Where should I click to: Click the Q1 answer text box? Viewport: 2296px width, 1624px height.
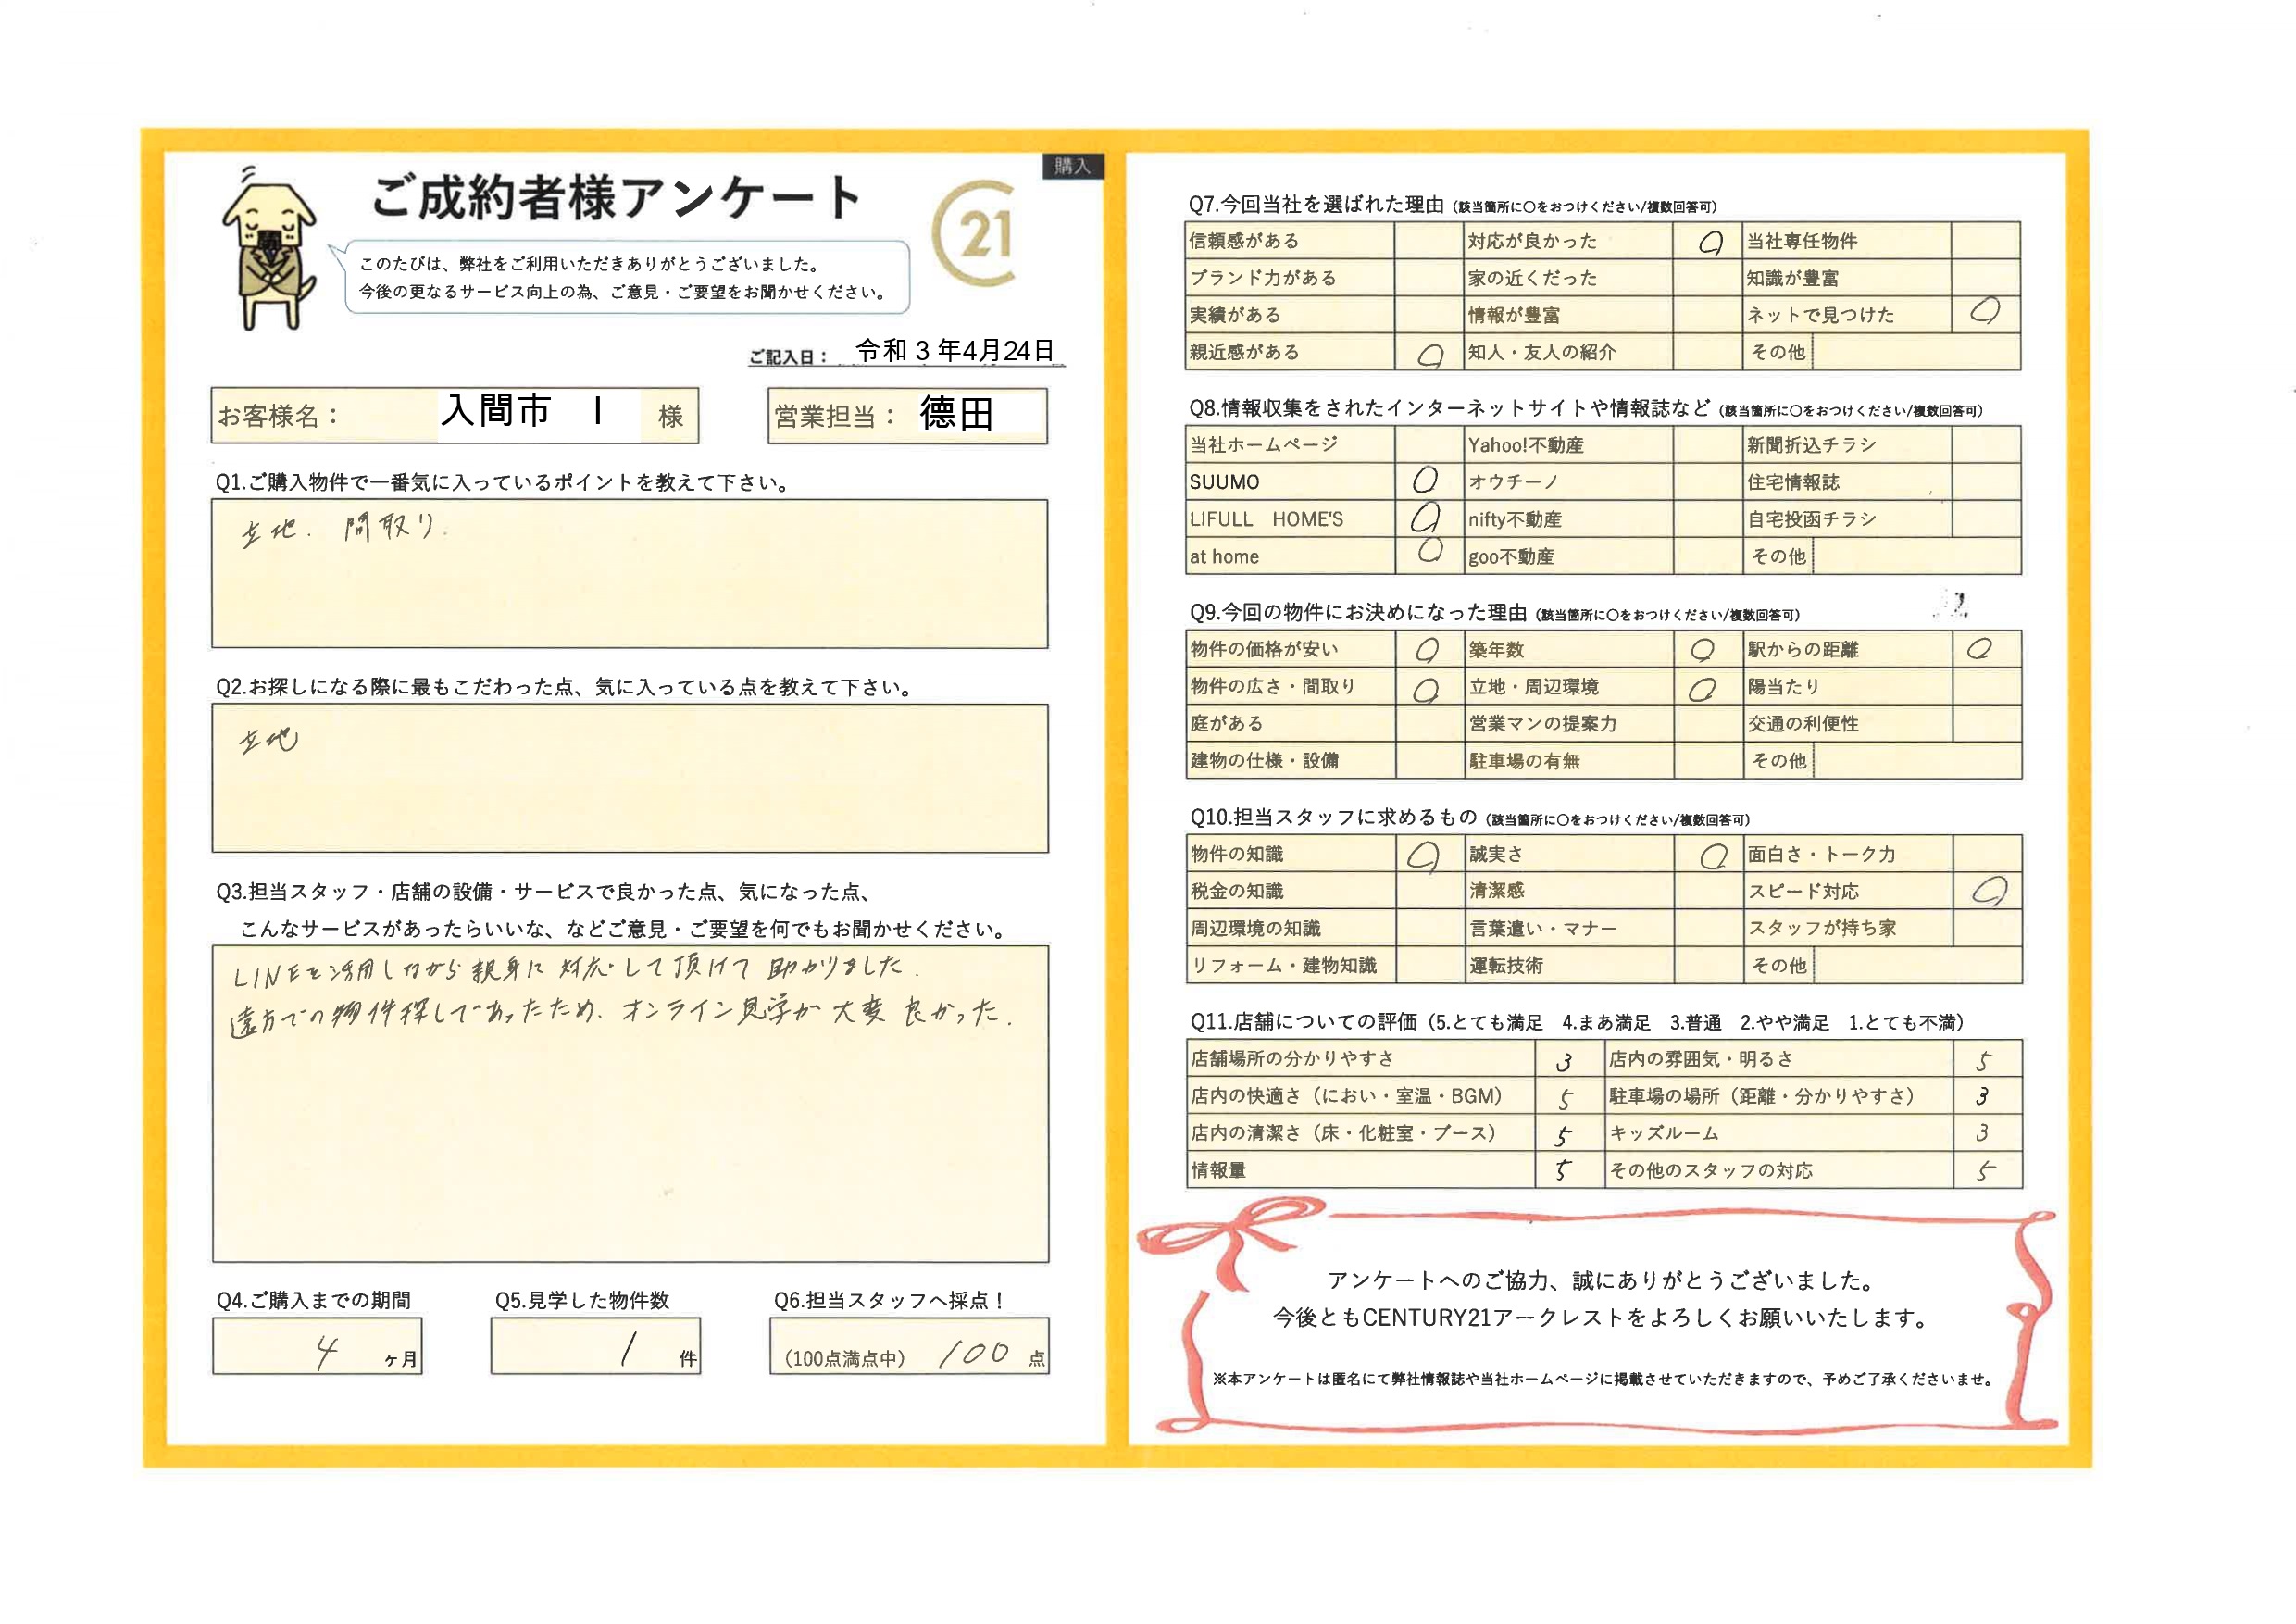[629, 574]
